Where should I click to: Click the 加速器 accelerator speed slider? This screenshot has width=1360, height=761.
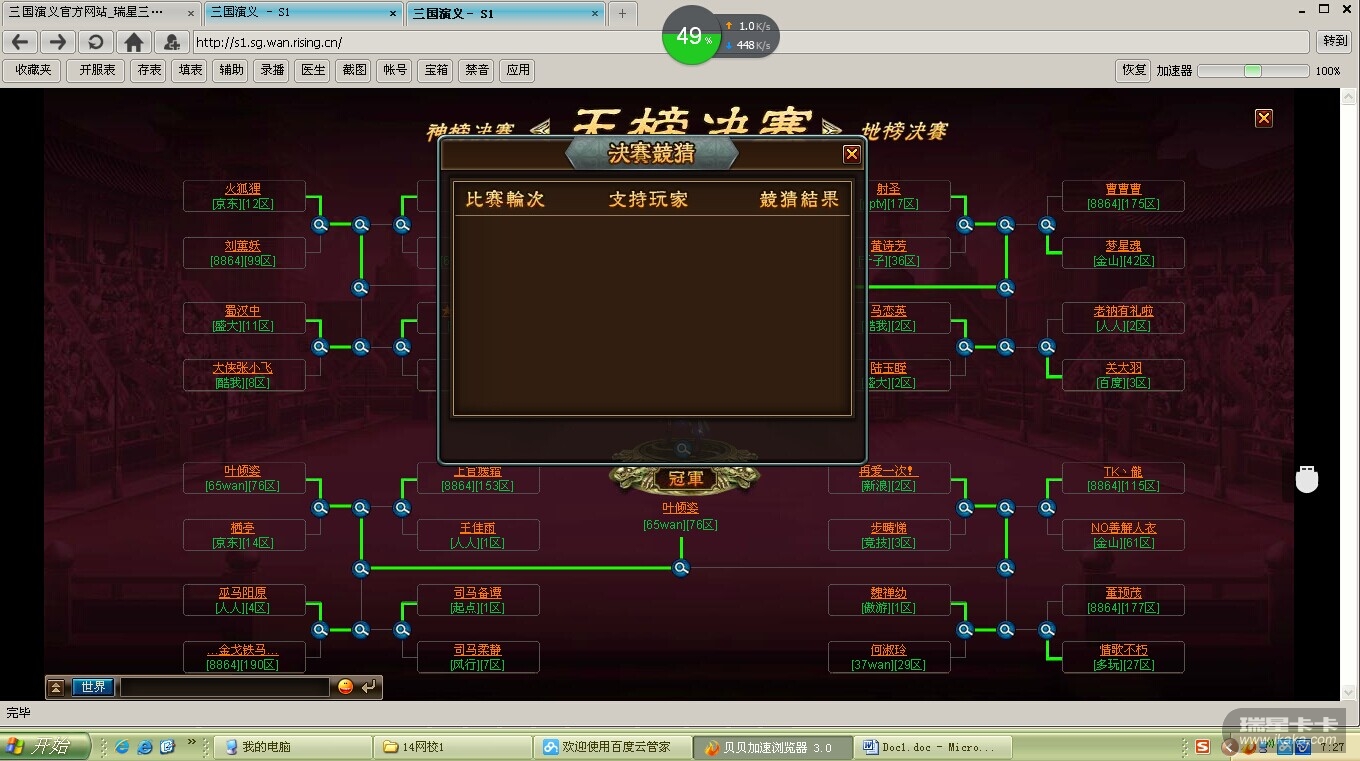point(1253,71)
